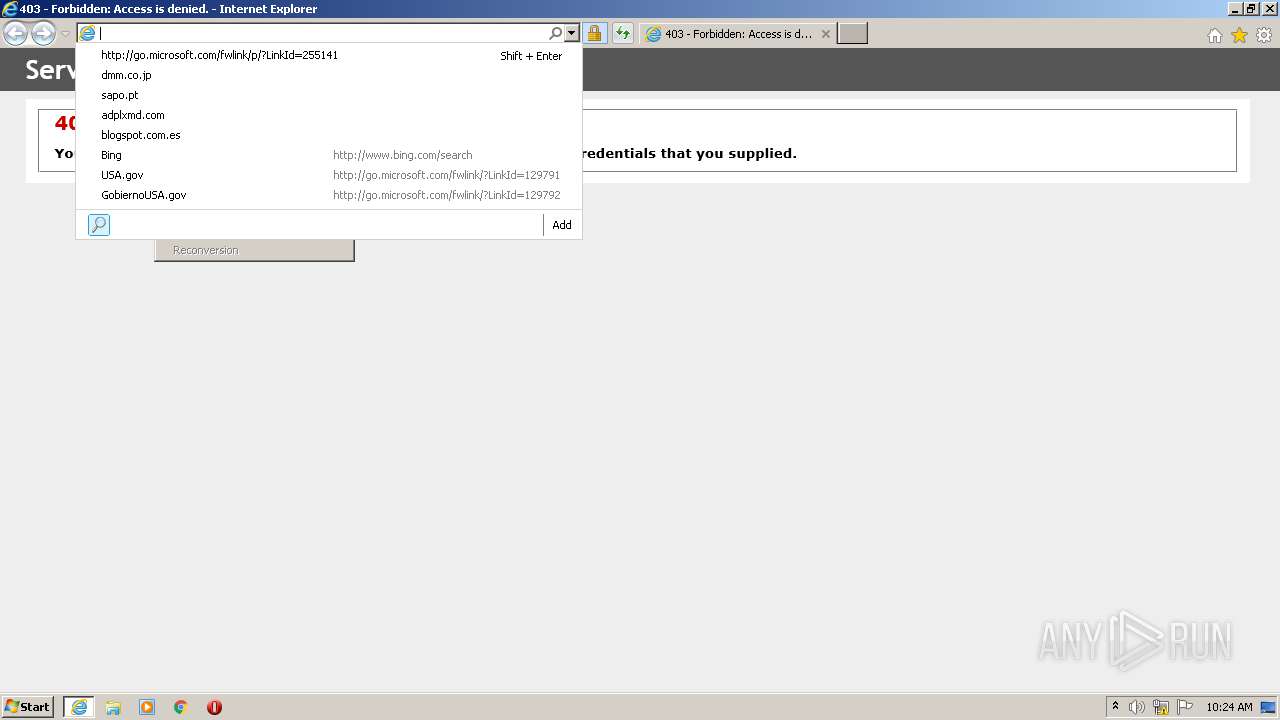Viewport: 1280px width, 720px height.
Task: Focus the address bar input field
Action: click(x=322, y=33)
